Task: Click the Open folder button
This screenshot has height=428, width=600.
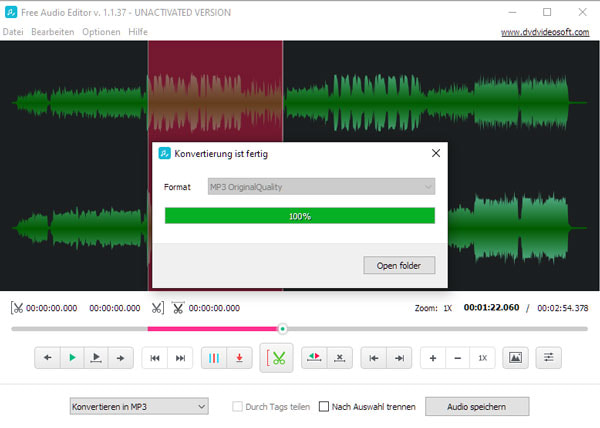Action: coord(399,266)
